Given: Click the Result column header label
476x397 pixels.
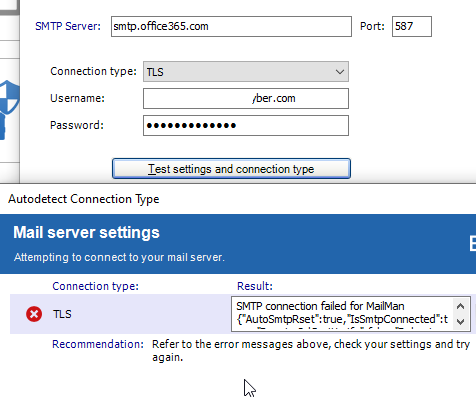Looking at the screenshot, I should pos(255,286).
